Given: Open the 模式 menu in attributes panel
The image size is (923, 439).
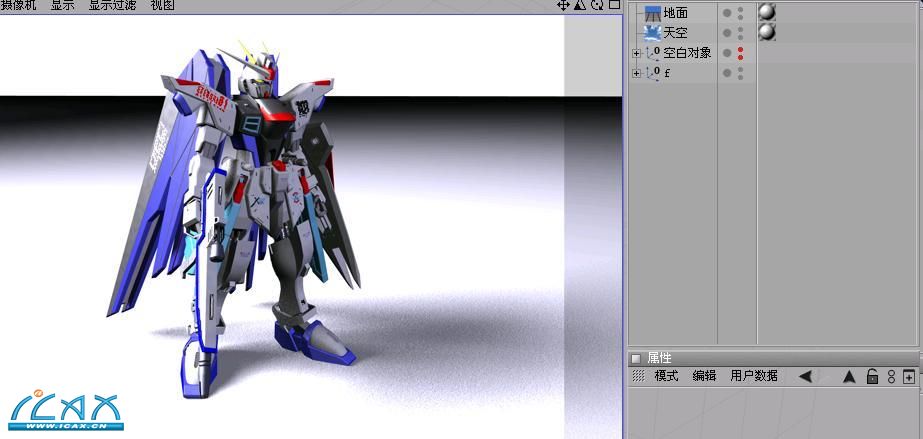Looking at the screenshot, I should [x=666, y=376].
